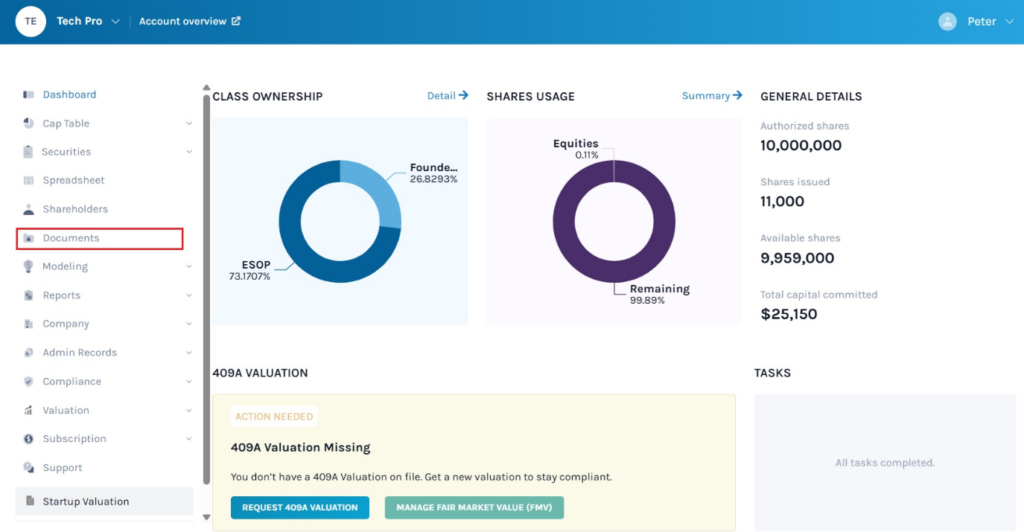1024x532 pixels.
Task: Click the Shareholders person icon
Action: tap(28, 210)
